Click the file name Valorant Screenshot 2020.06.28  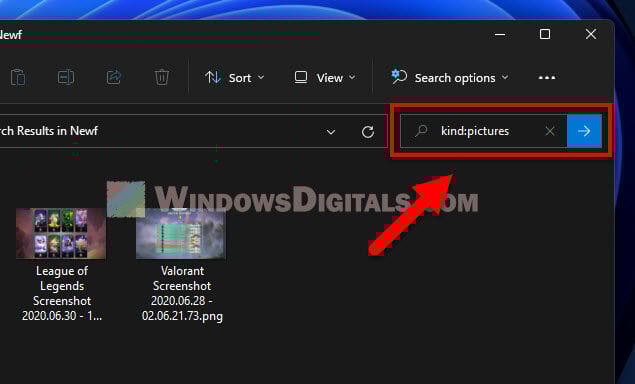[182, 293]
